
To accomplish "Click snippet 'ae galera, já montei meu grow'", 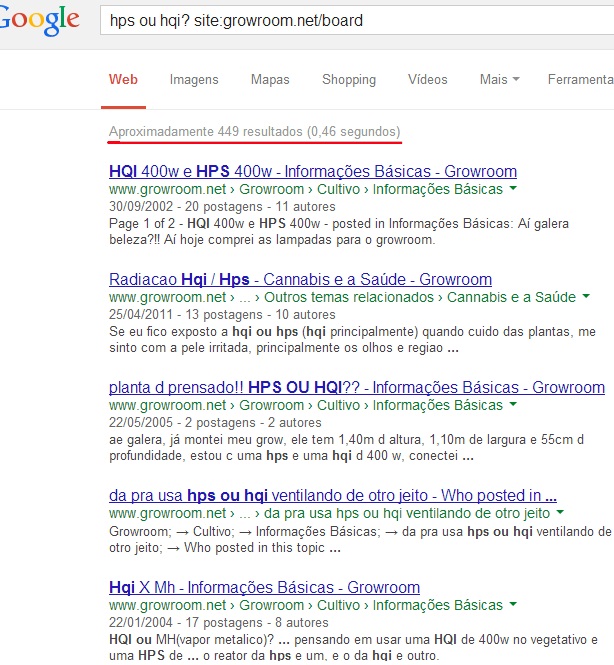I will (346, 448).
